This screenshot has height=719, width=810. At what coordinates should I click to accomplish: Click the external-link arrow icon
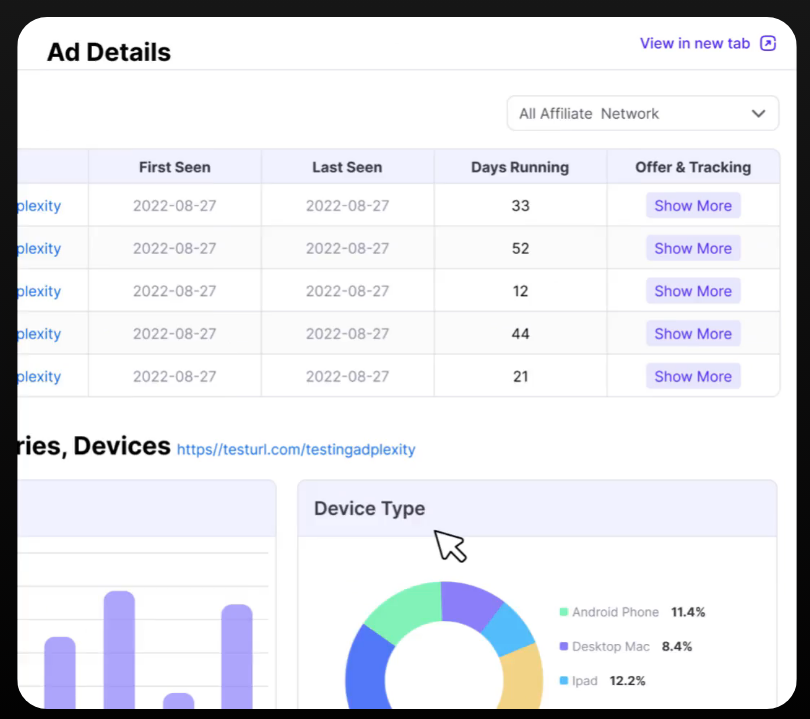click(768, 43)
